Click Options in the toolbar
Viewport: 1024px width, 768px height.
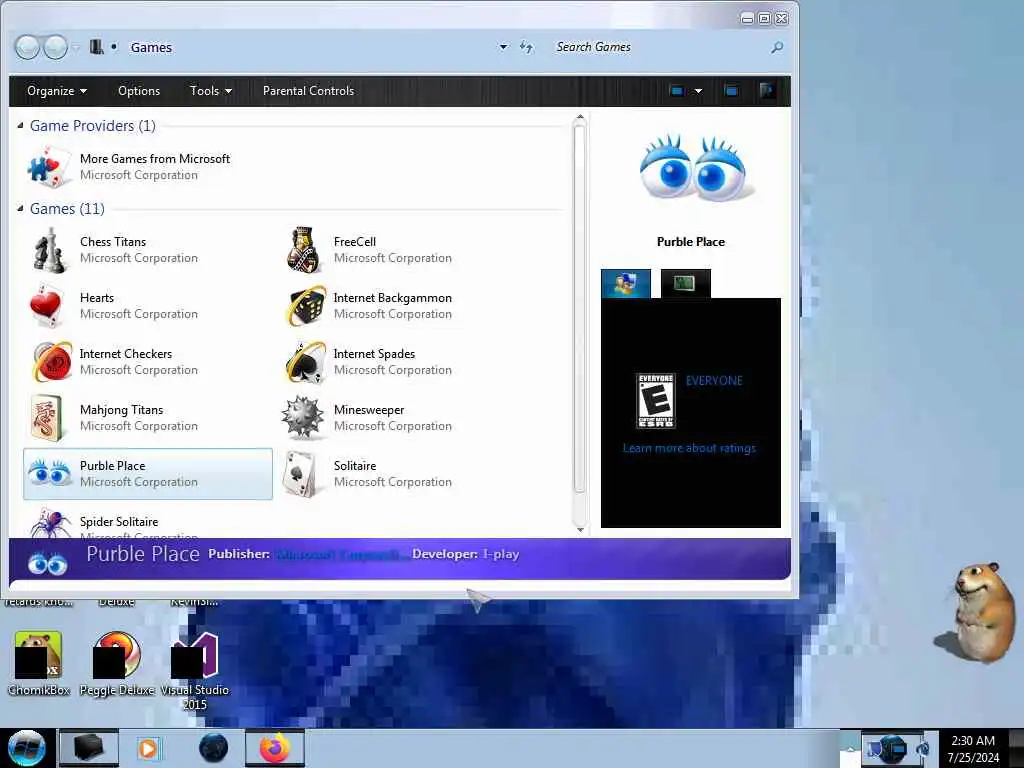click(x=139, y=91)
